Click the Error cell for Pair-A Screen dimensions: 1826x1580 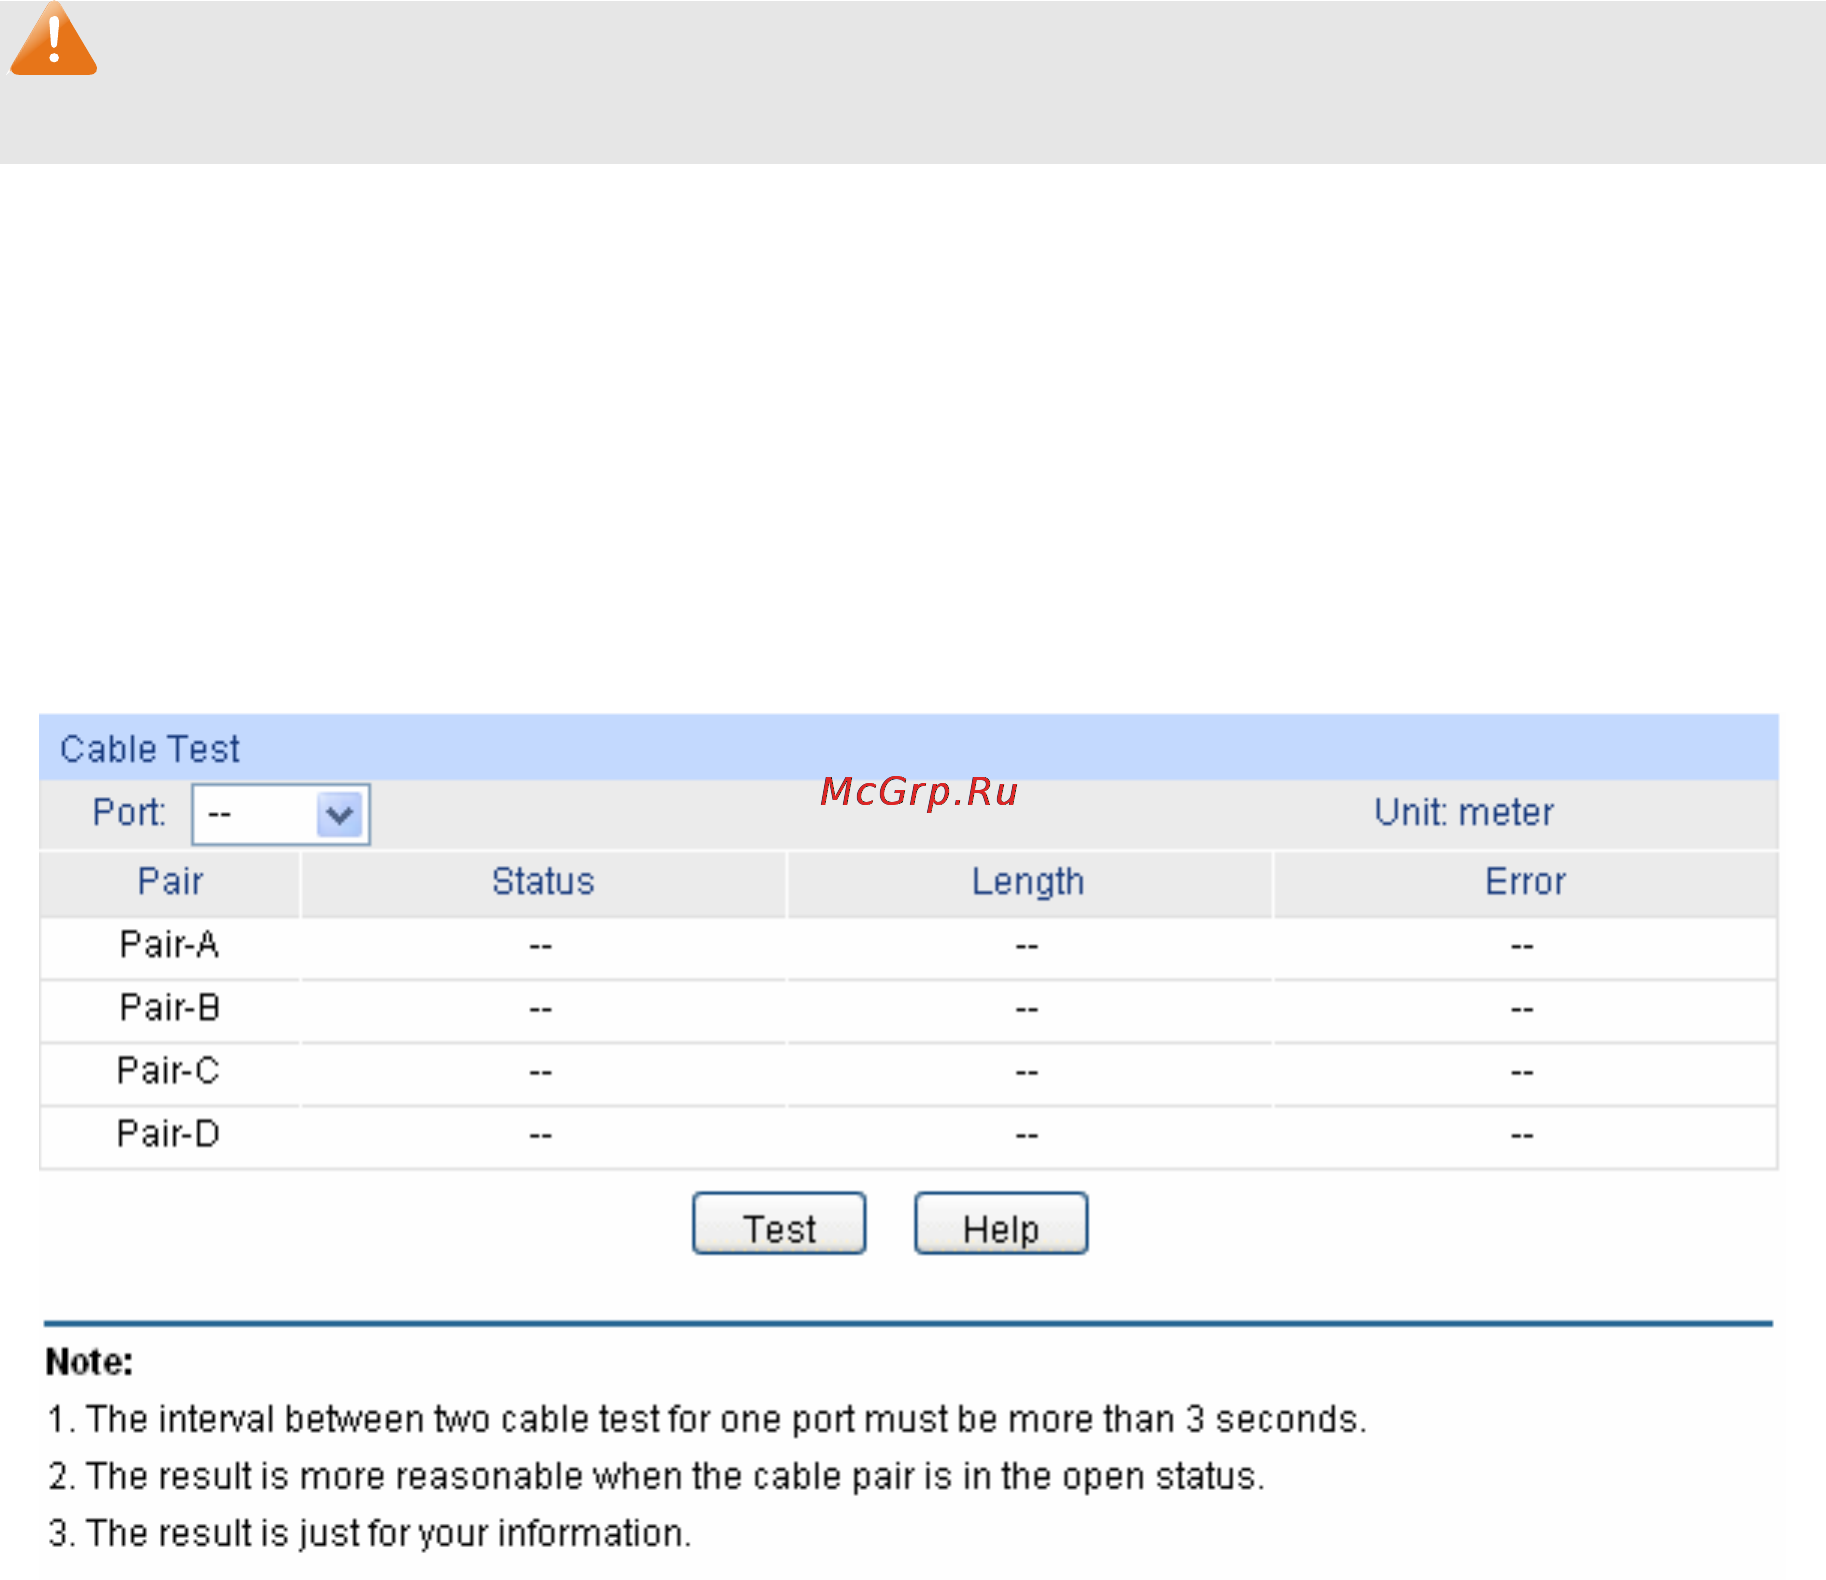click(1524, 947)
